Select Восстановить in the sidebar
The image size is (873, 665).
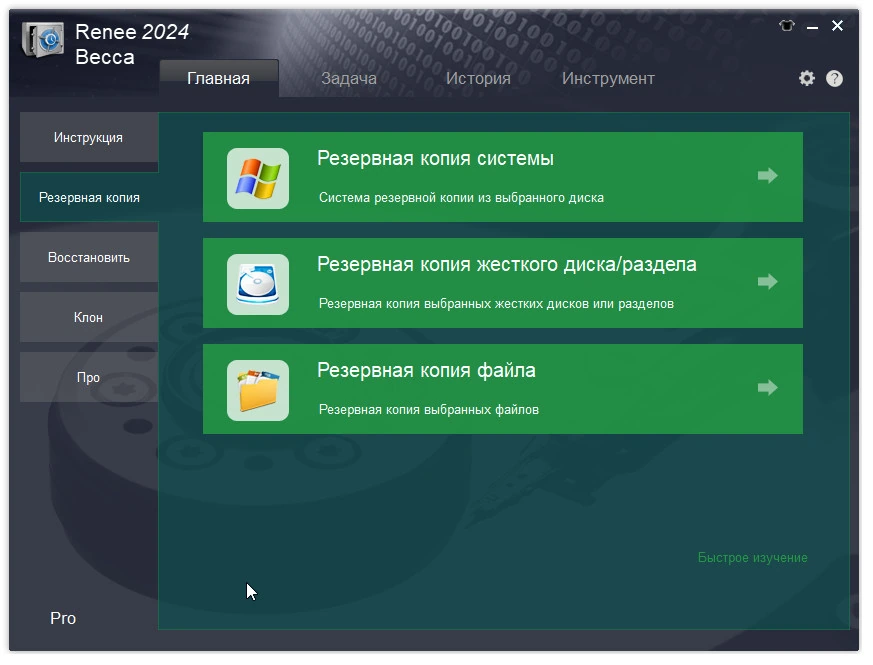89,257
